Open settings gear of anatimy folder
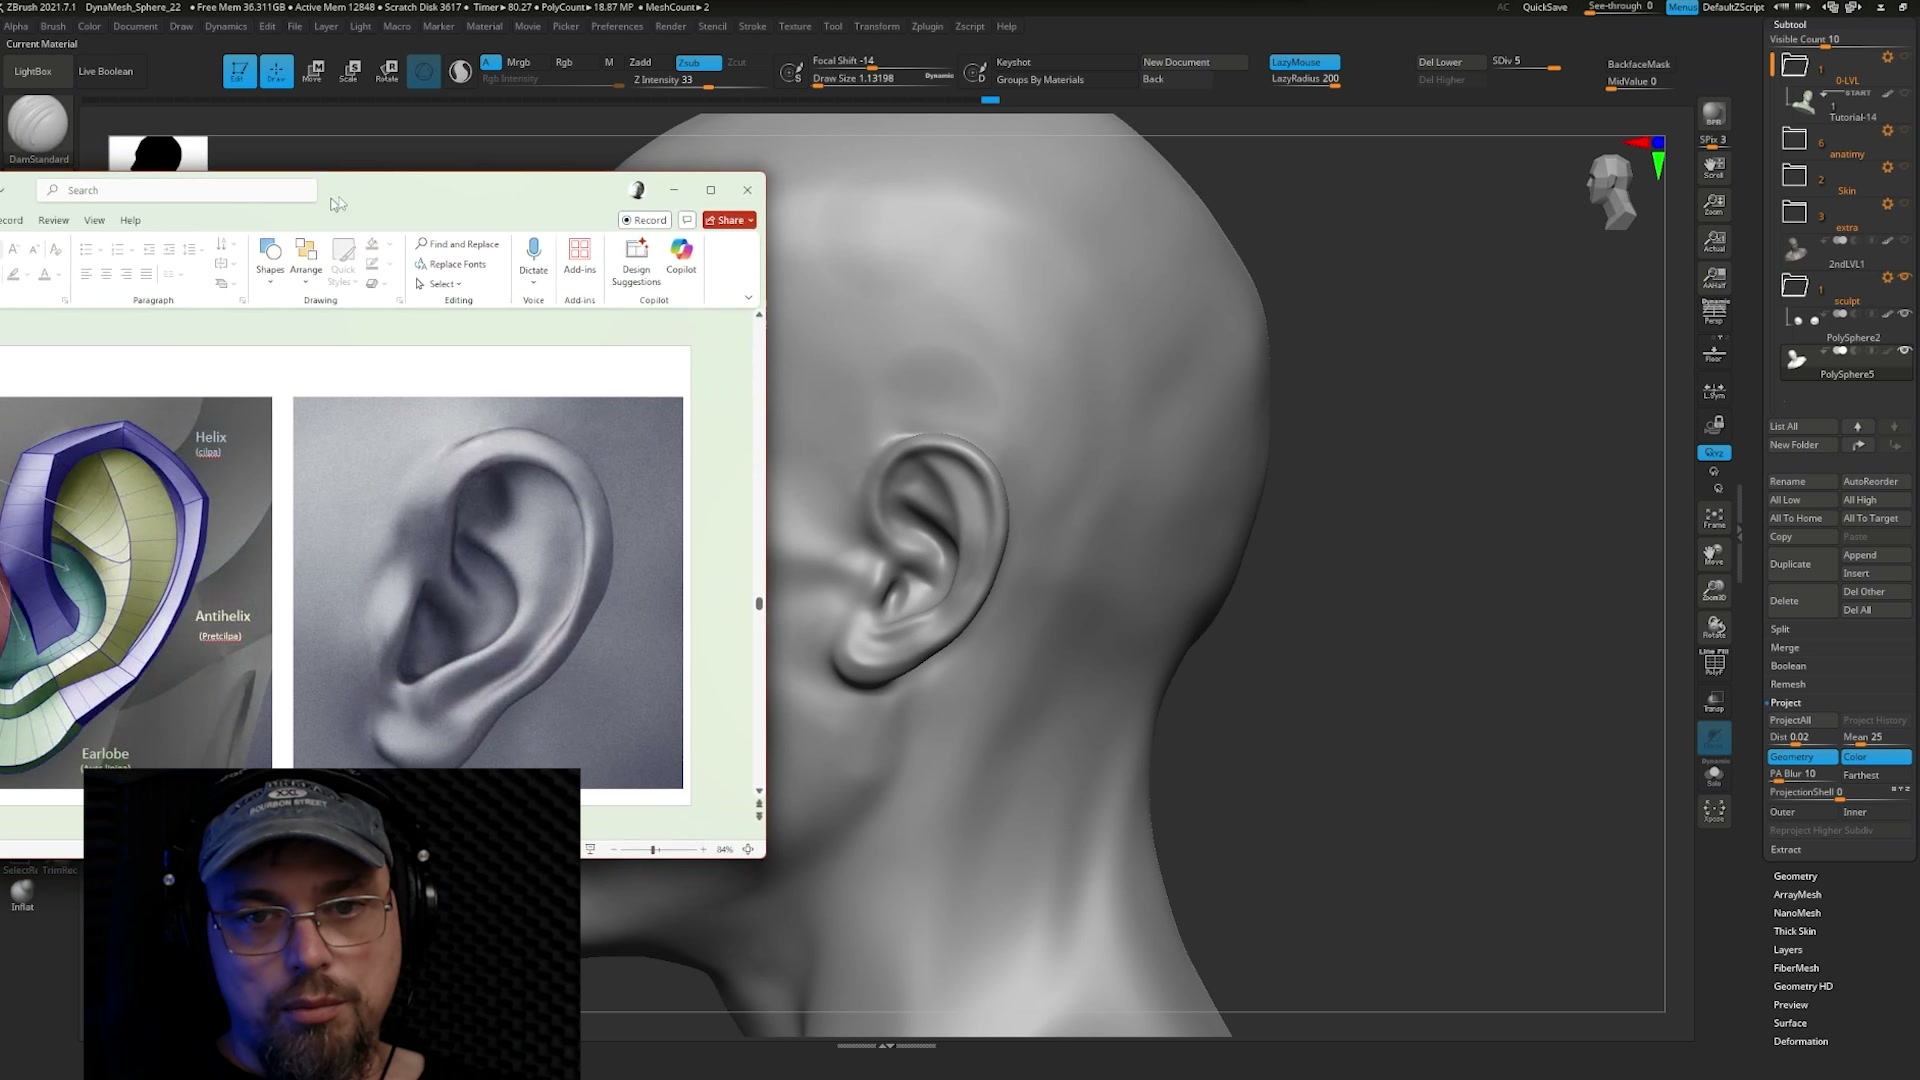1920x1080 pixels. [x=1887, y=131]
